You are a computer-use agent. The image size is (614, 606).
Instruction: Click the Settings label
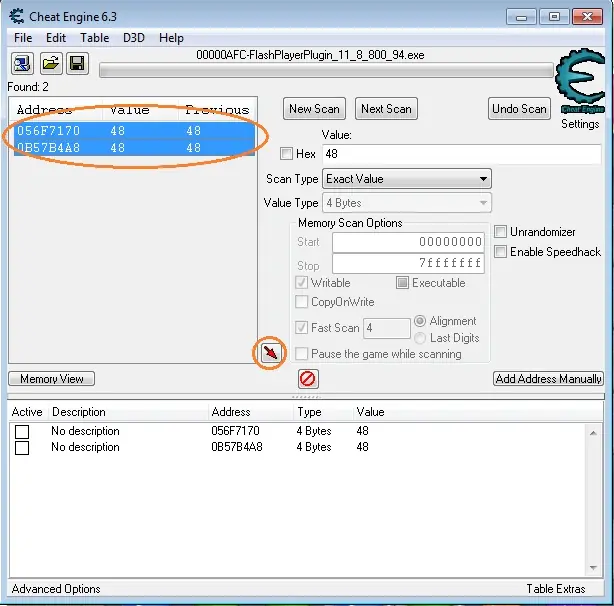pos(580,124)
